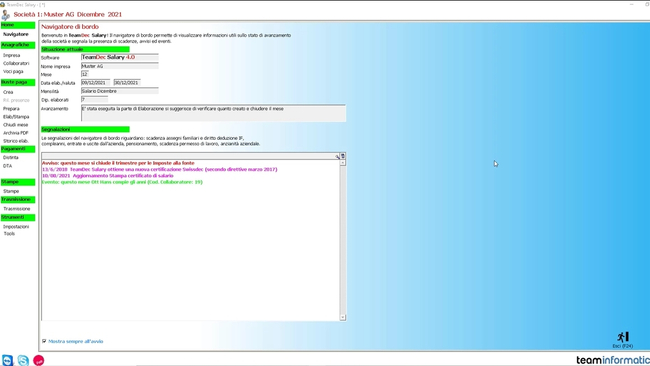Select the green 'Evento: questo mese Ott Hans' row
650x366 pixels.
point(122,182)
